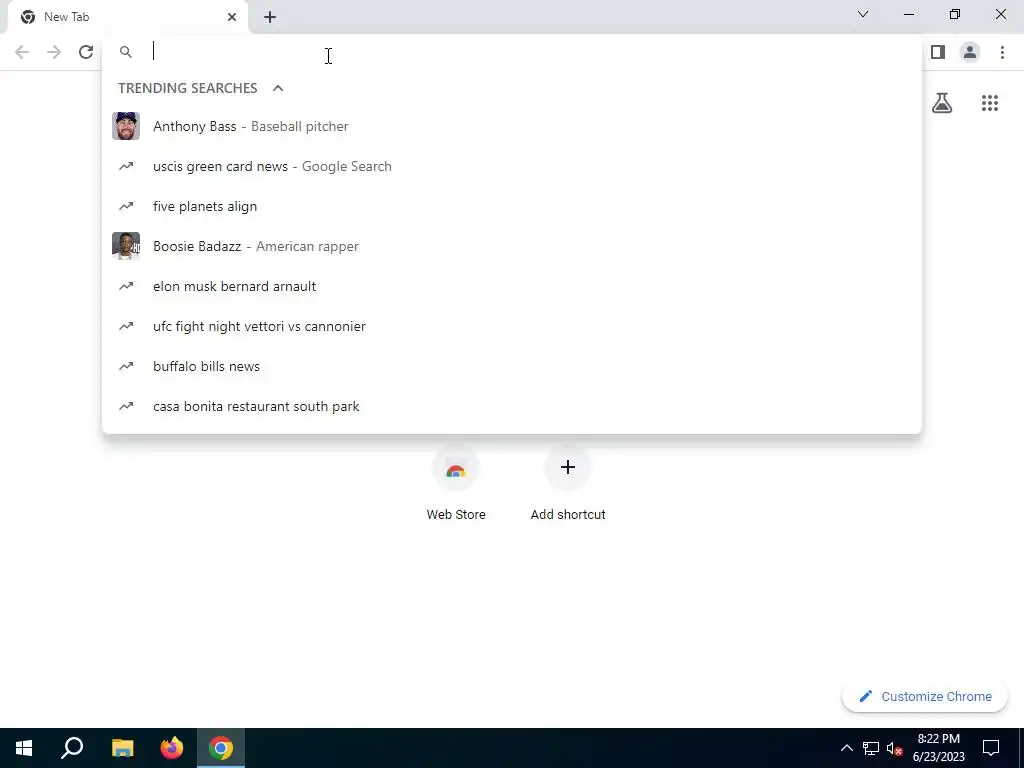Choose buffalo bills news suggestion
The image size is (1024, 768).
512,366
